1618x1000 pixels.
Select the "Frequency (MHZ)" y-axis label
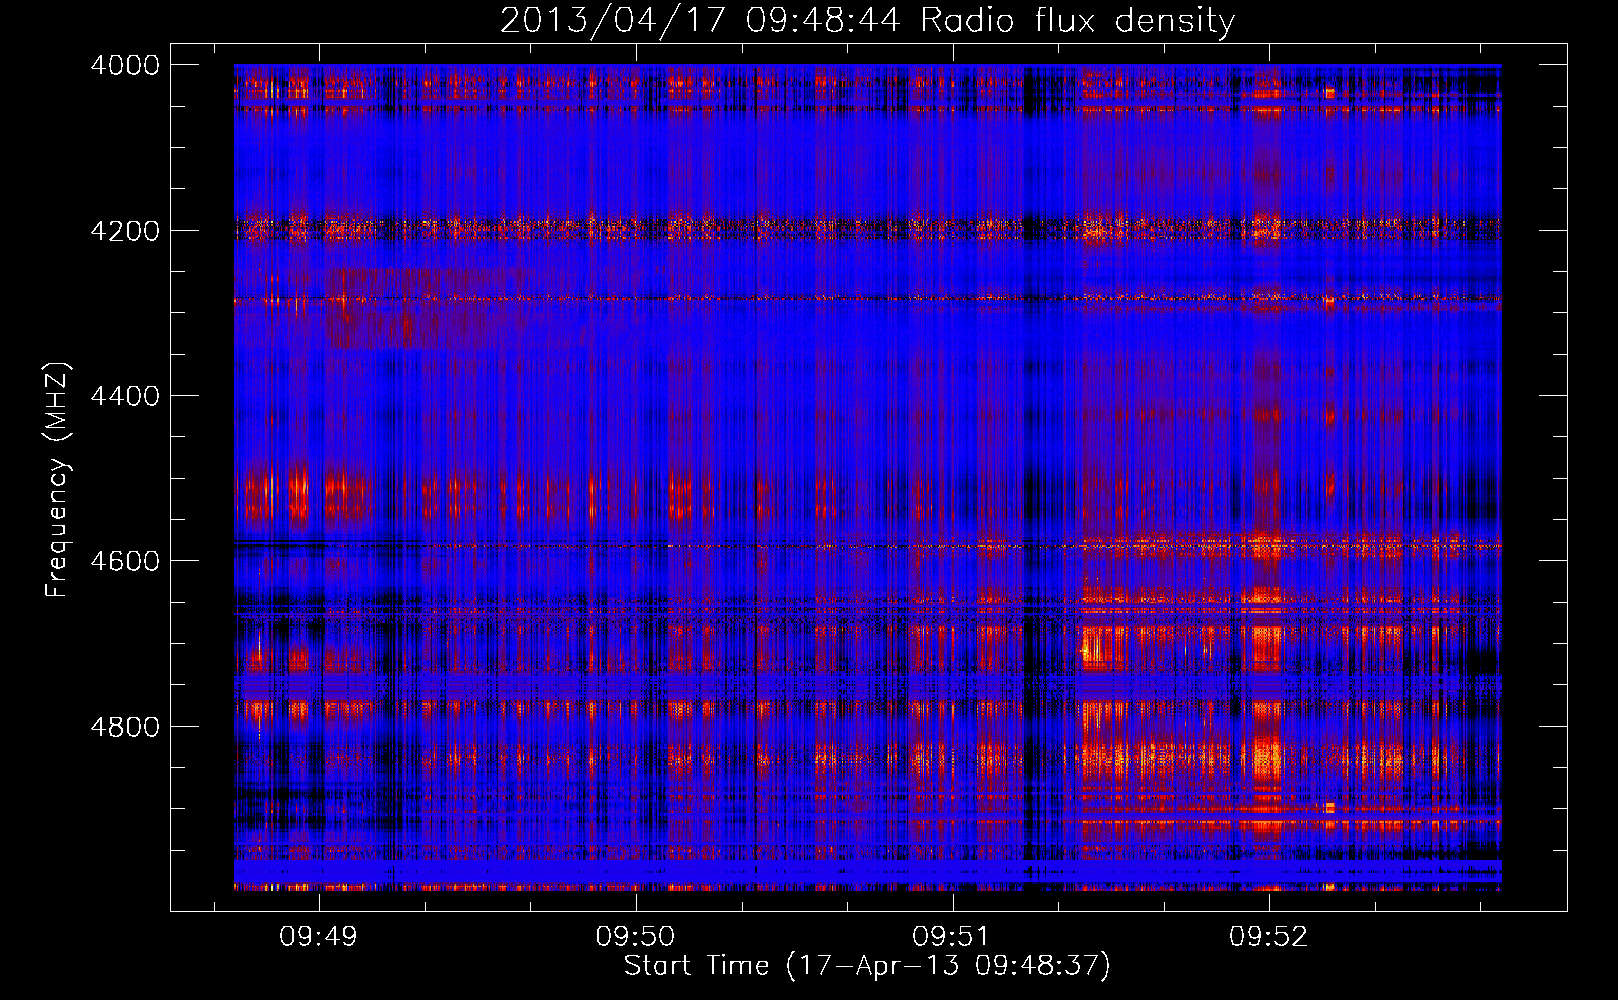point(56,480)
